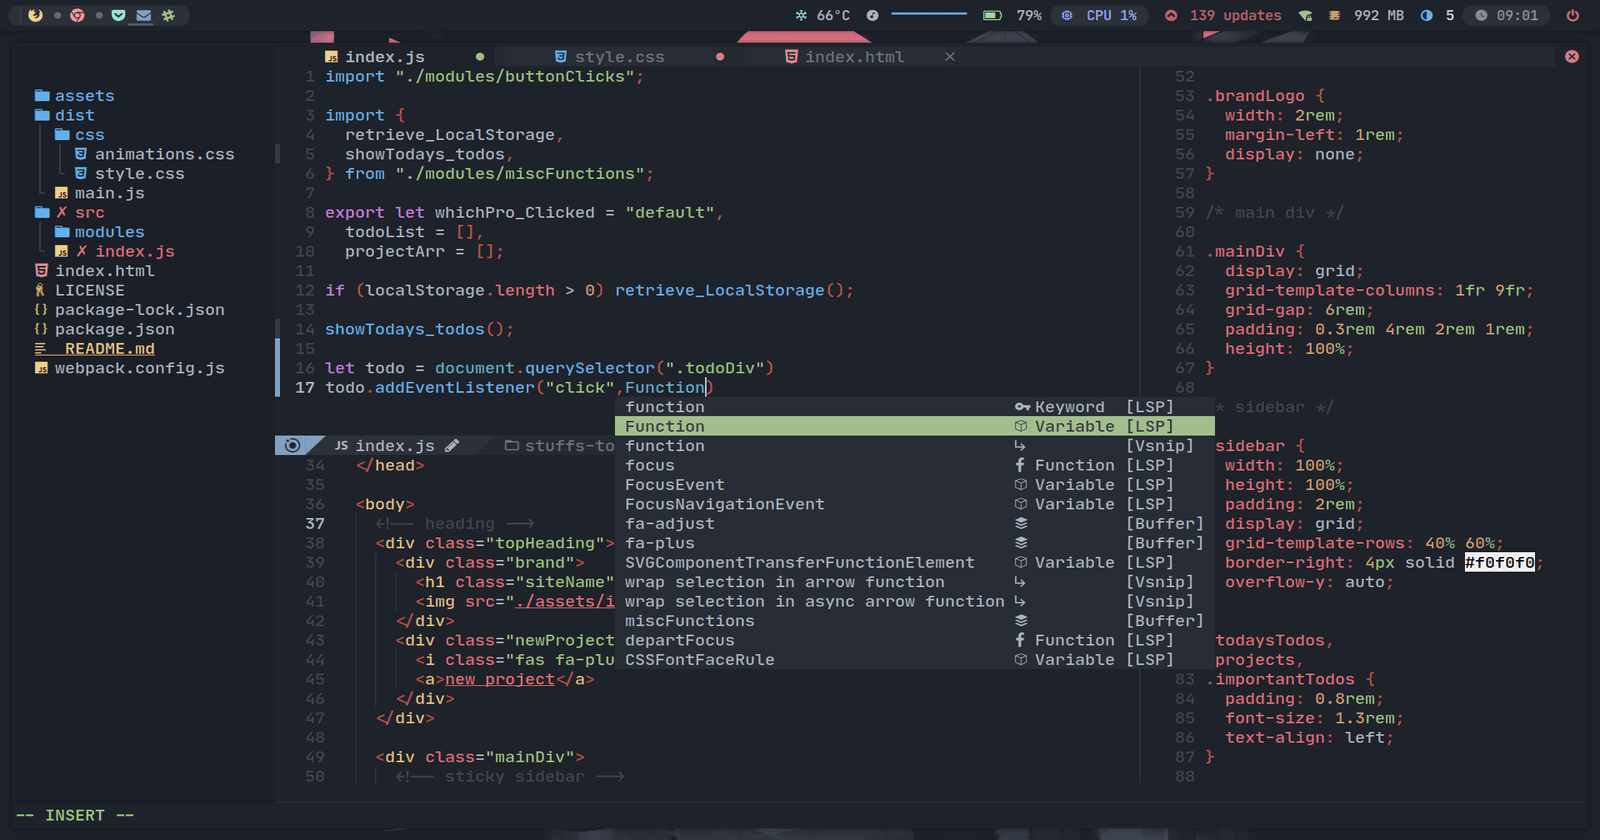This screenshot has width=1600, height=840.
Task: Click the brightness slider bar in top bar
Action: point(928,15)
